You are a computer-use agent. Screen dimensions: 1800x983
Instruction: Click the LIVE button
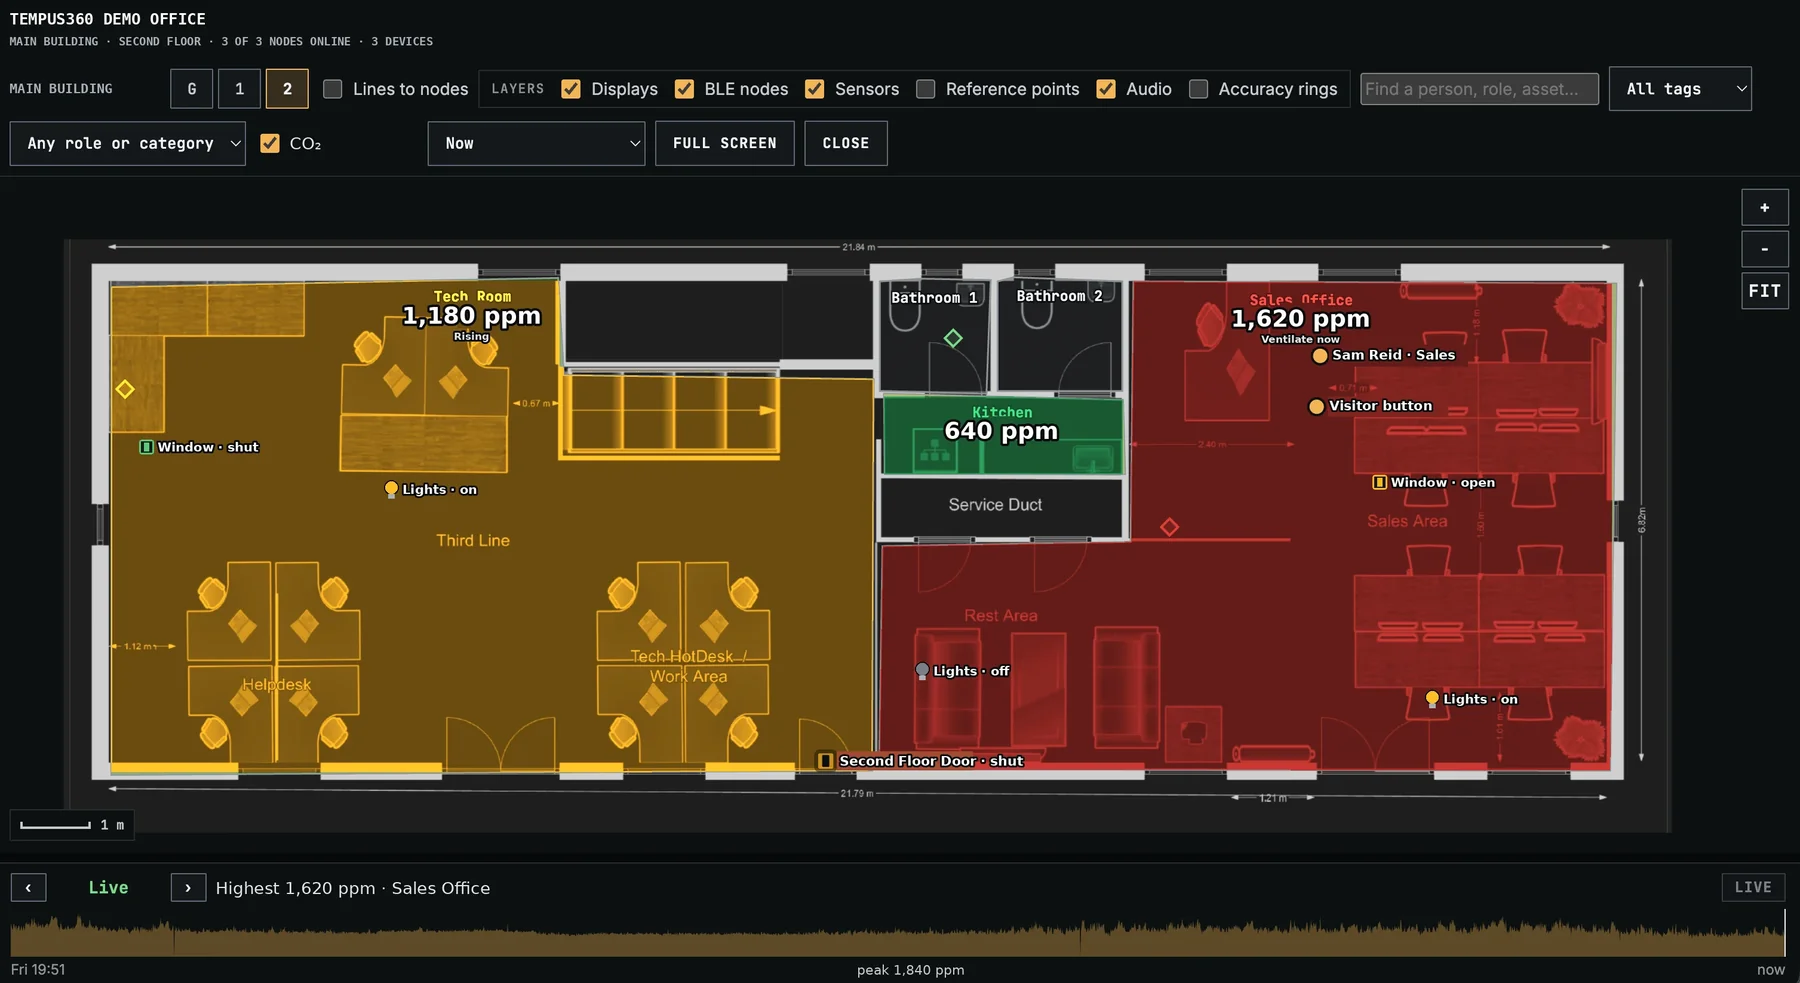tap(1753, 887)
